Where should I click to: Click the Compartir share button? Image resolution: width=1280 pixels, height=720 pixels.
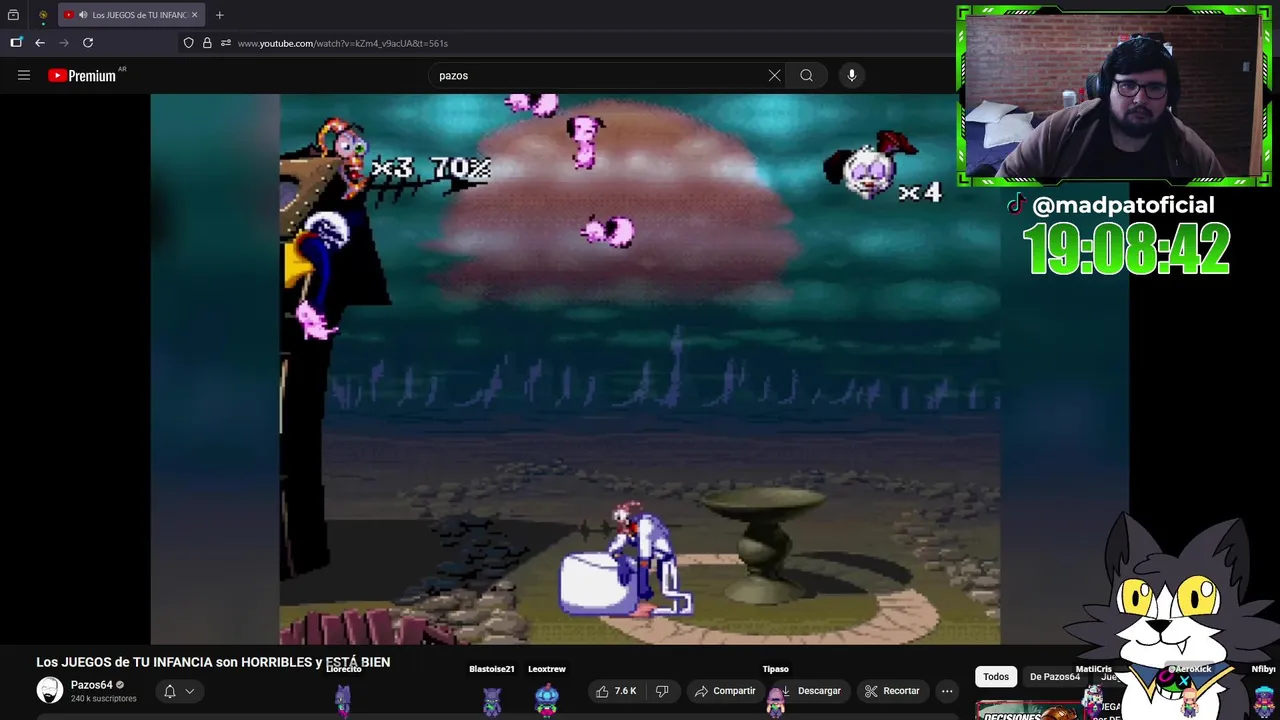[x=725, y=691]
